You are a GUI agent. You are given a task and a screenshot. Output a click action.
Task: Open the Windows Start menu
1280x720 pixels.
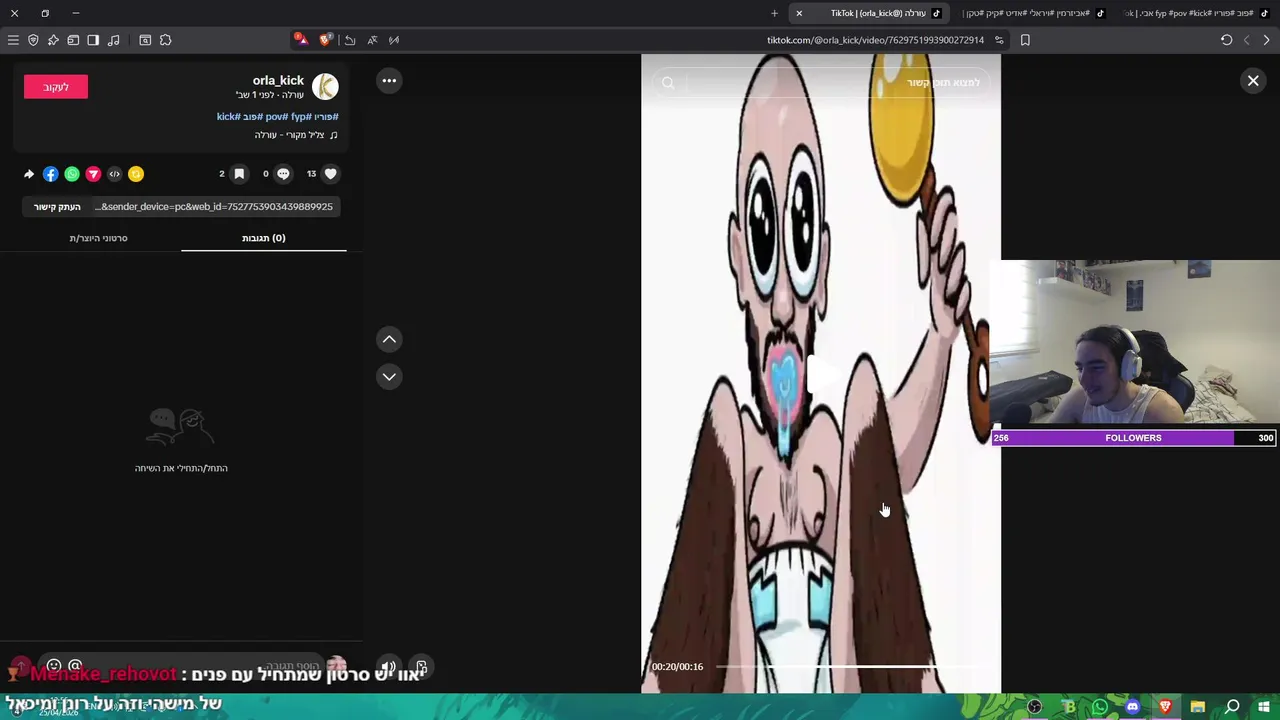point(1265,707)
